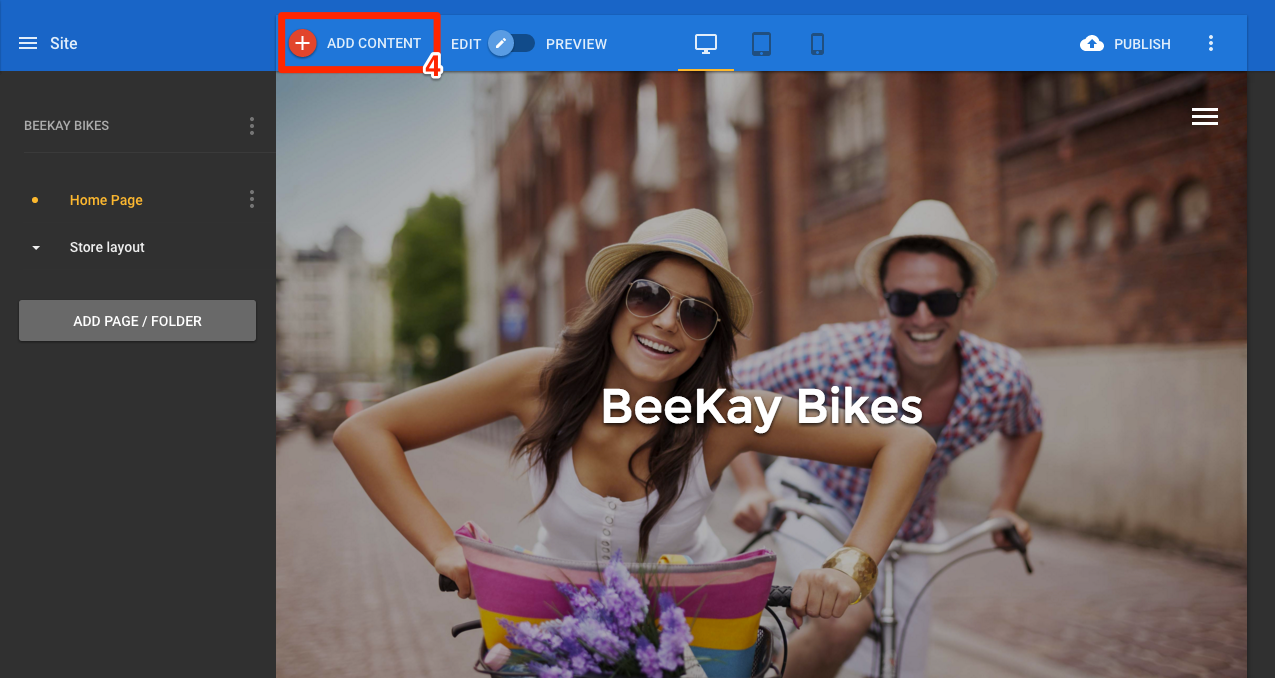Click the Preview label

[576, 44]
